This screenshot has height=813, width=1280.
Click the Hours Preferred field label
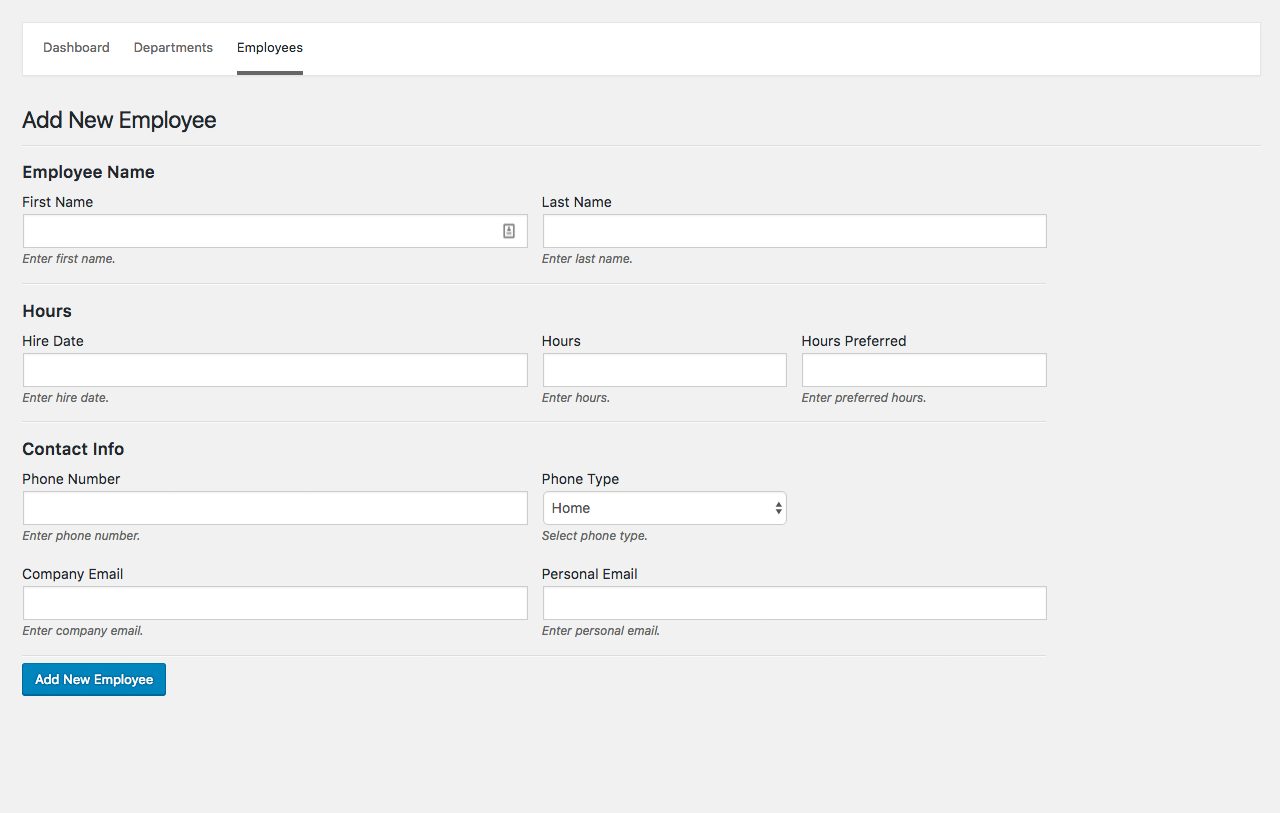(853, 341)
